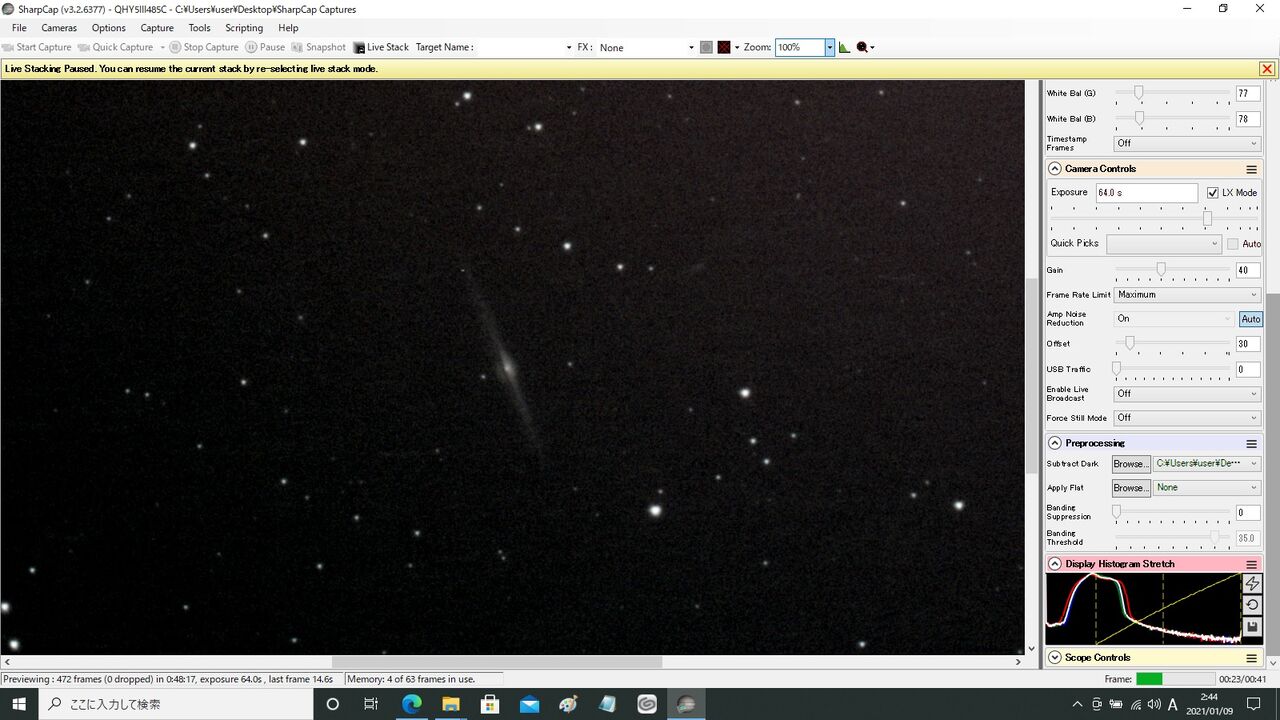Toggle the grey selection area icon
1280x720 pixels.
pos(706,47)
